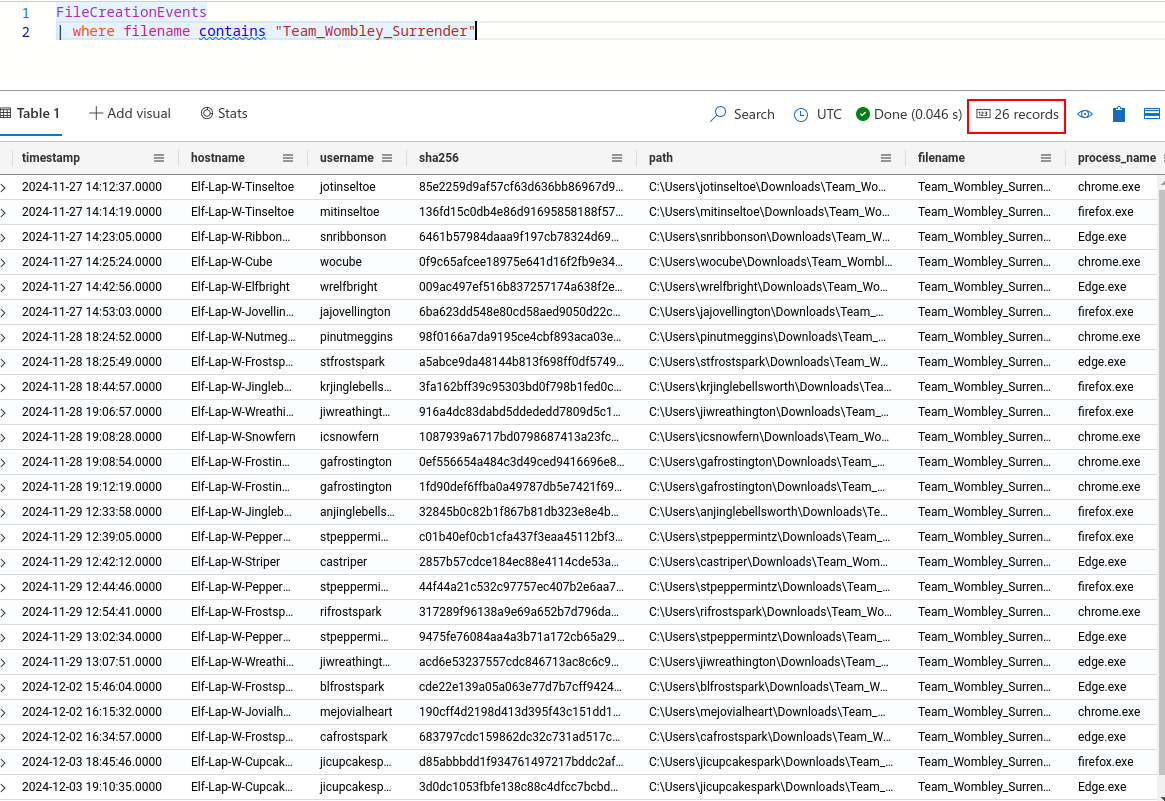
Task: Click the 26 records counter
Action: [1016, 115]
